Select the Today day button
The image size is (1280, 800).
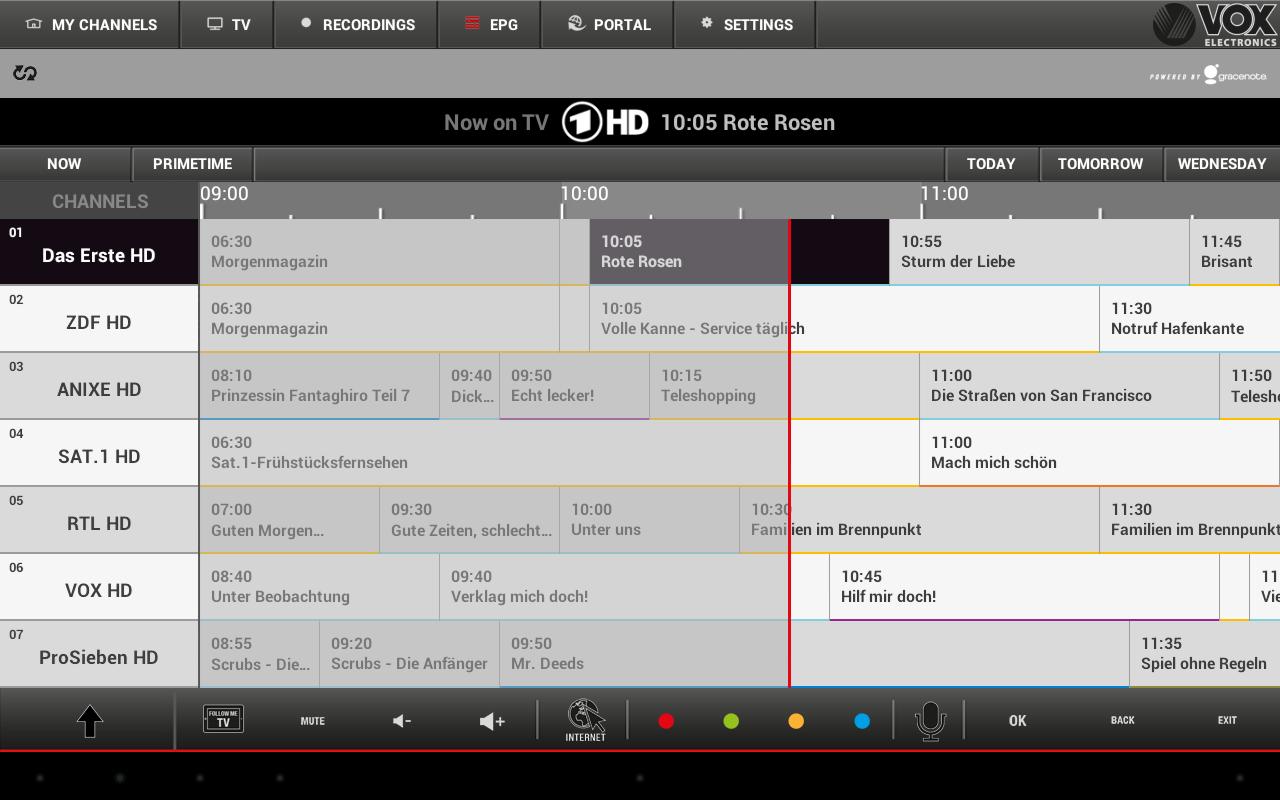[992, 164]
